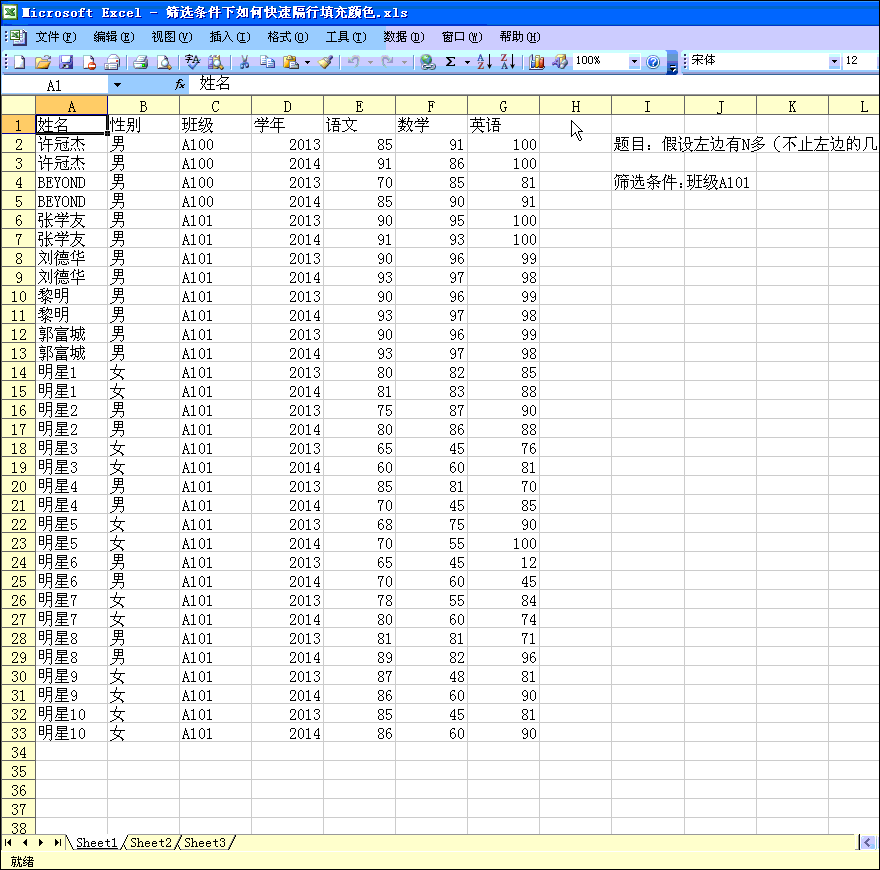The width and height of the screenshot is (880, 870).
Task: Expand the Name Box dropdown arrow
Action: (117, 85)
